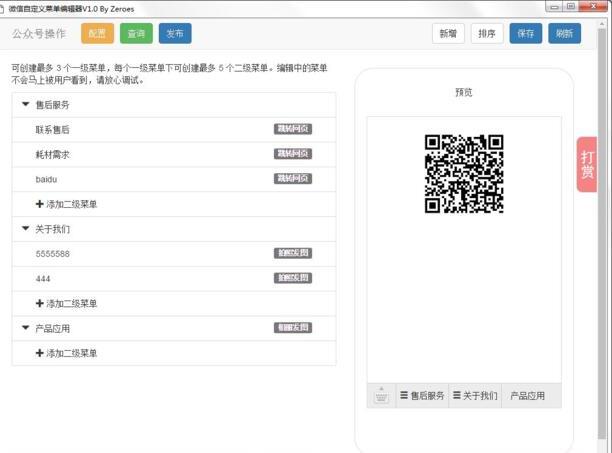Image resolution: width=612 pixels, height=453 pixels.
Task: Collapse the 关于我们 menu arrow
Action: [x=26, y=228]
